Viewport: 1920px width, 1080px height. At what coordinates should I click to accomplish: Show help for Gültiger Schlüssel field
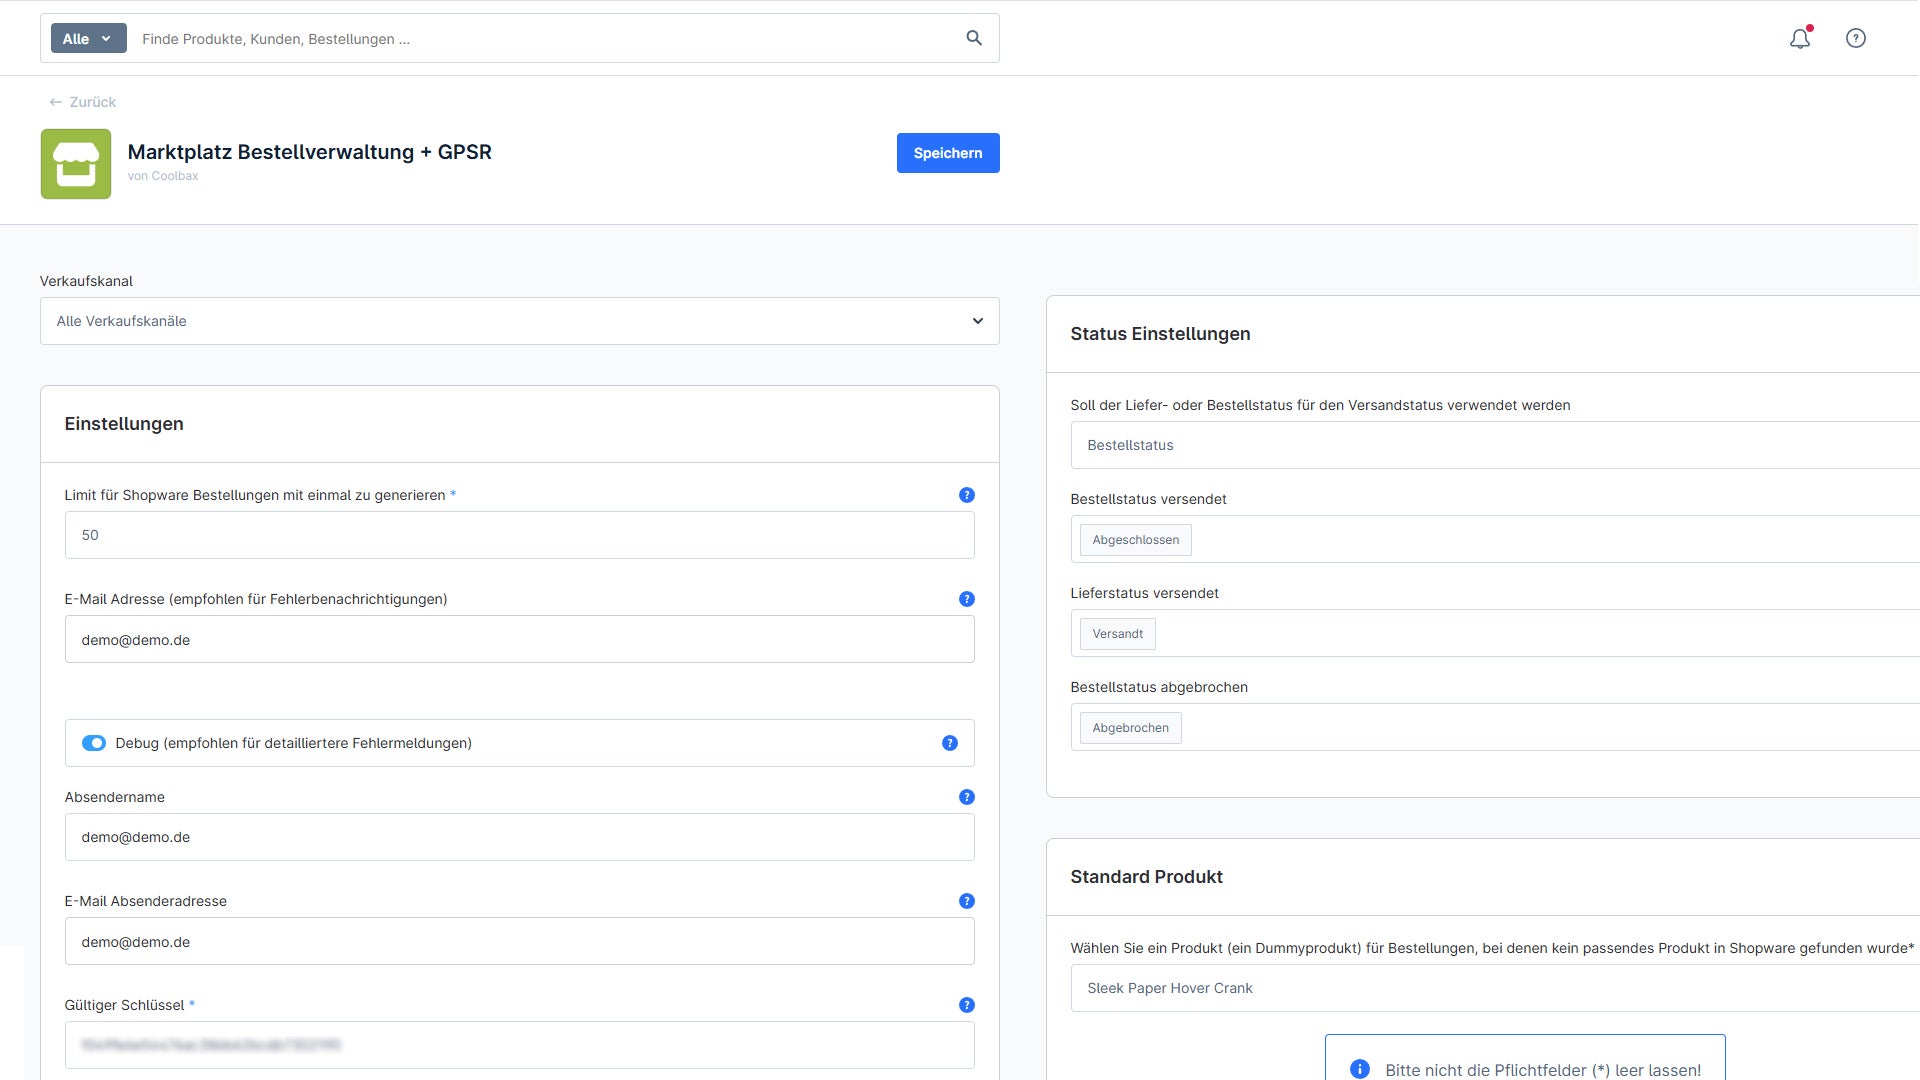coord(967,1005)
